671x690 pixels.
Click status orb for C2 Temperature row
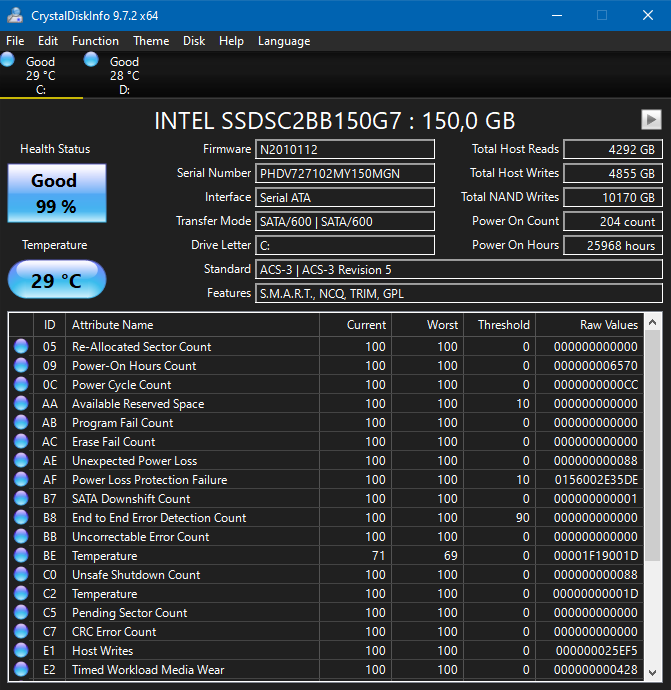click(x=21, y=593)
